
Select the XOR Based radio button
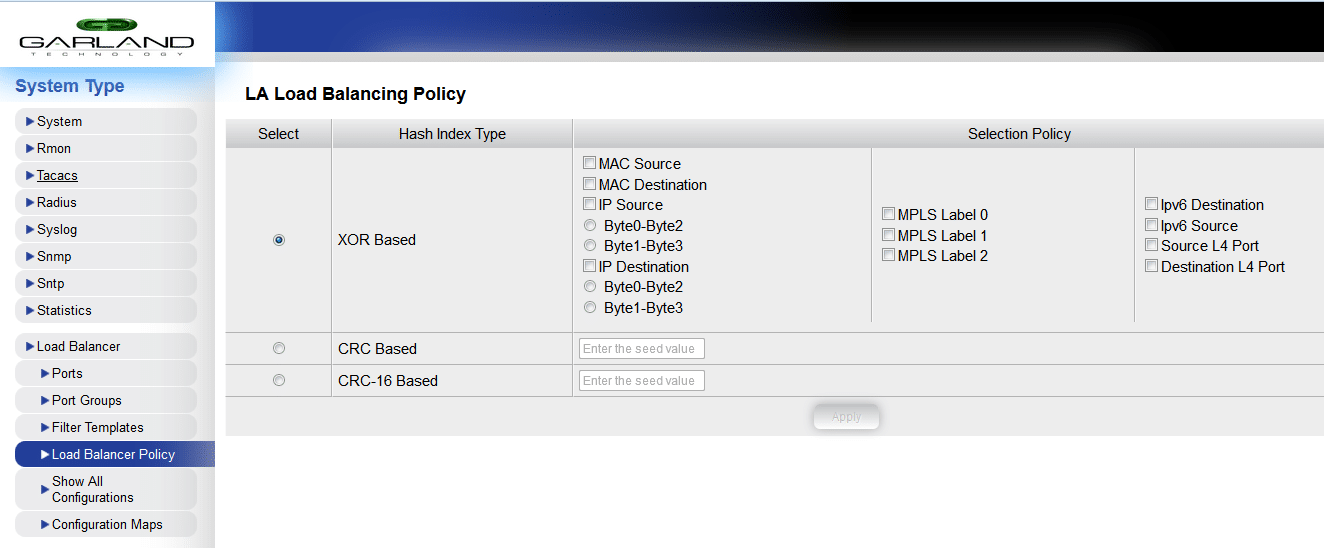tap(279, 240)
